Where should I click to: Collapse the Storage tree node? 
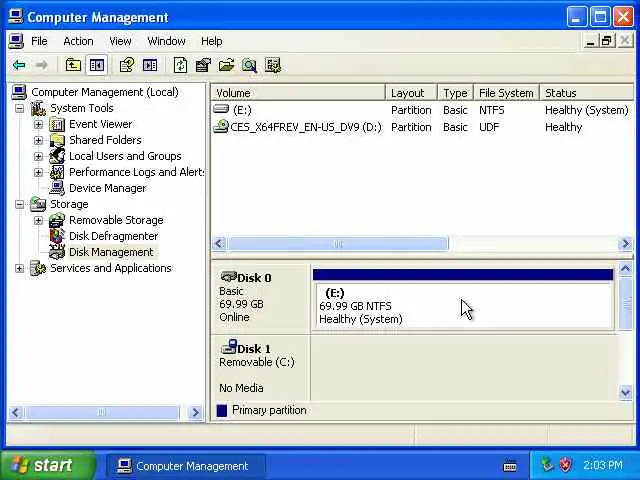(19, 204)
